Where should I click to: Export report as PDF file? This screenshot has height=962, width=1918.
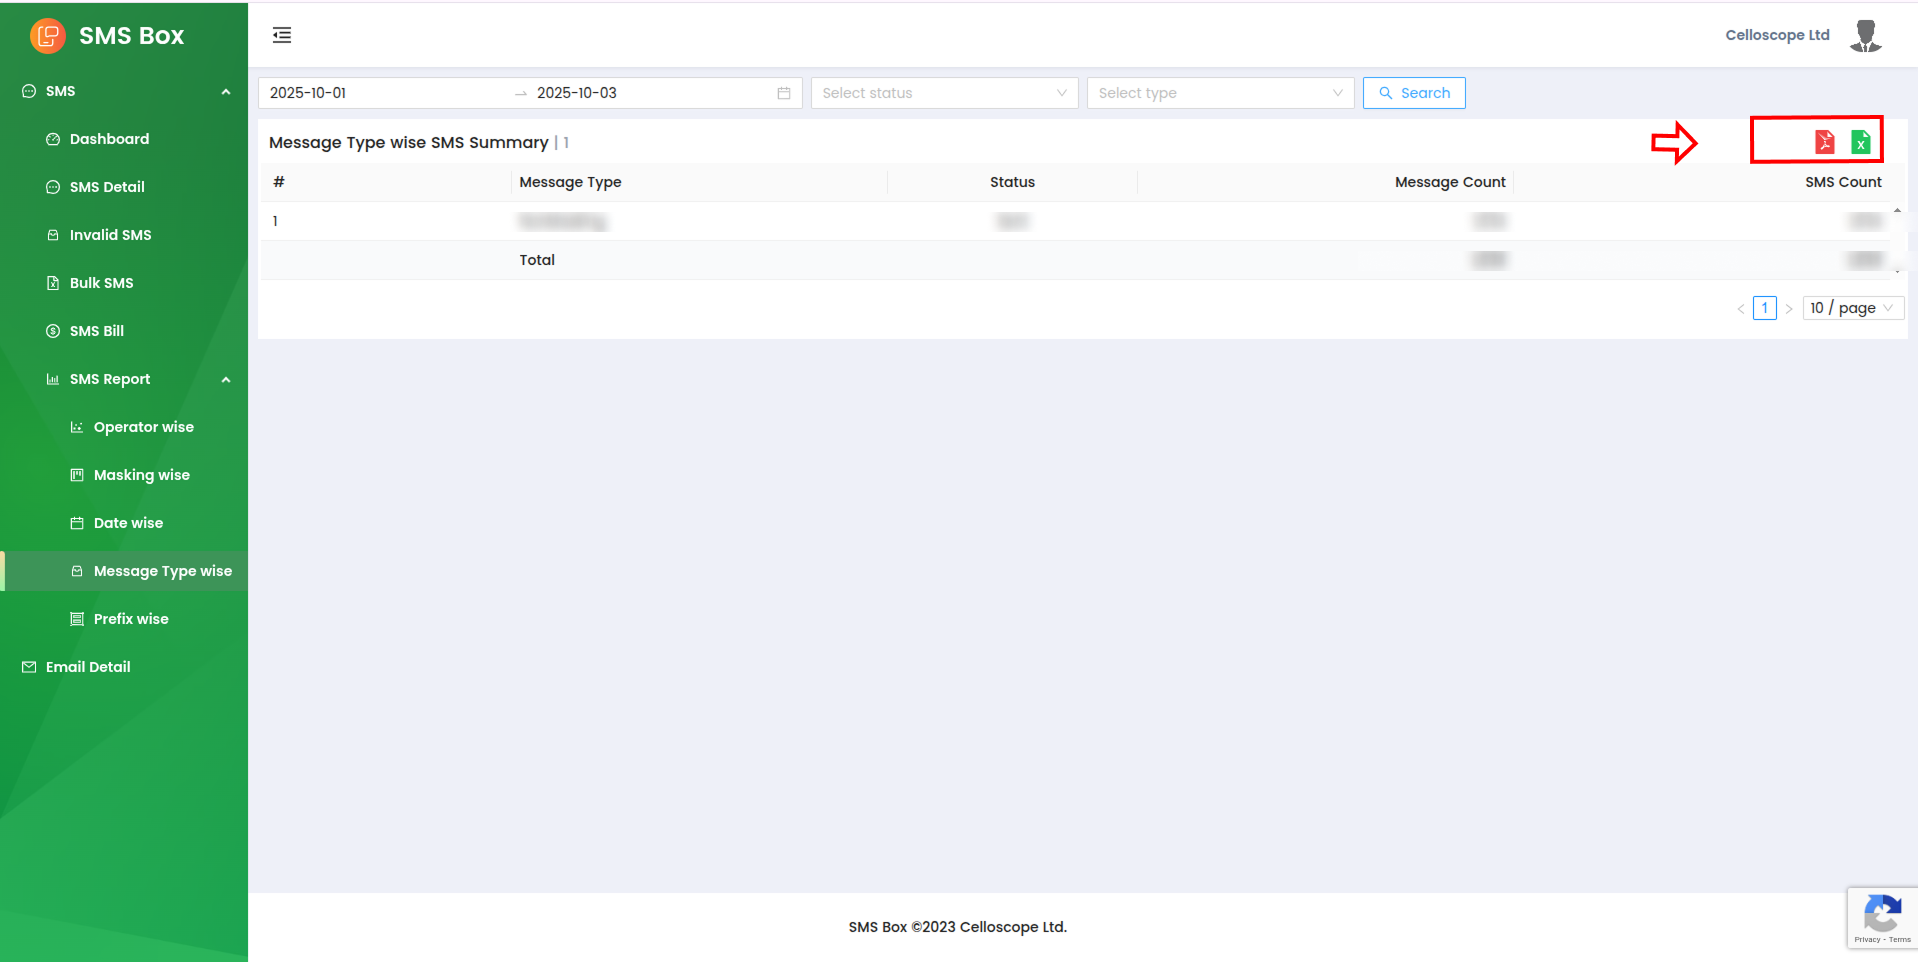1824,142
